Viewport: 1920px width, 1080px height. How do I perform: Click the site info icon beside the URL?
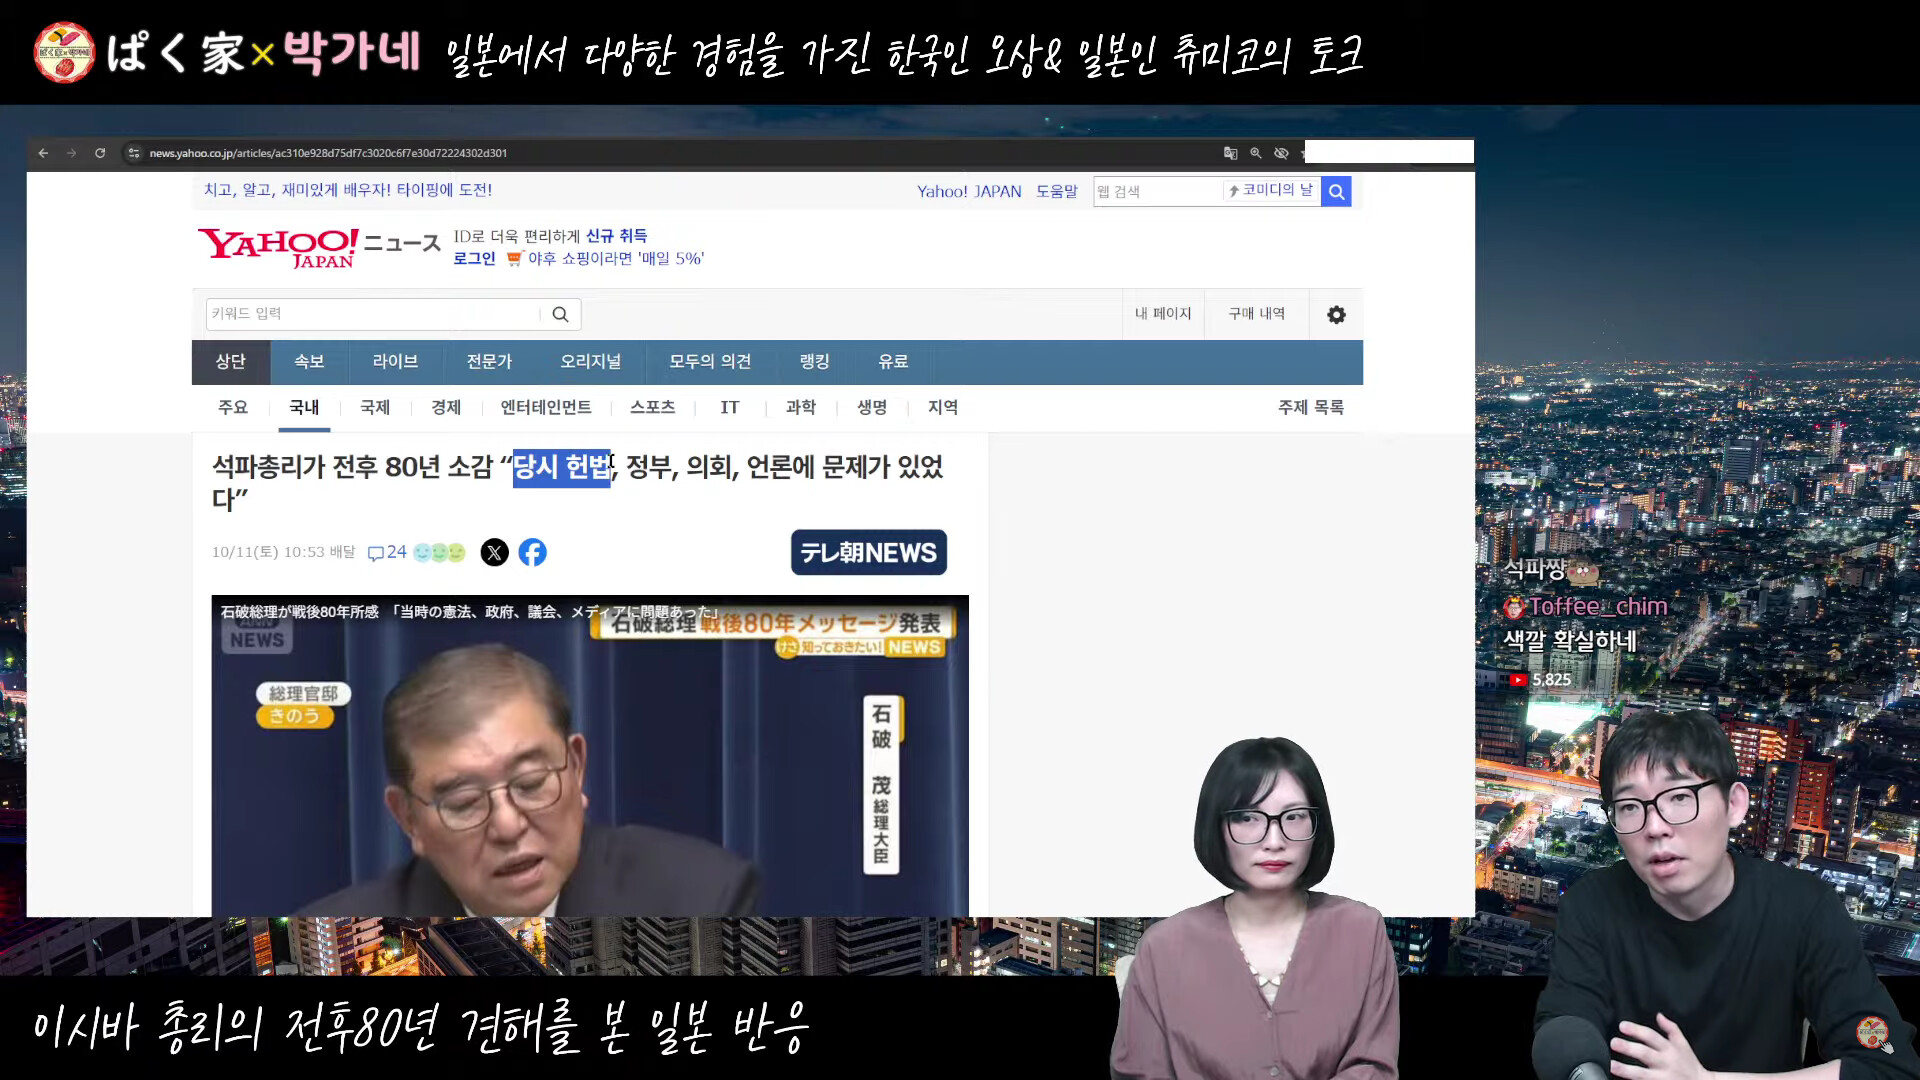134,153
